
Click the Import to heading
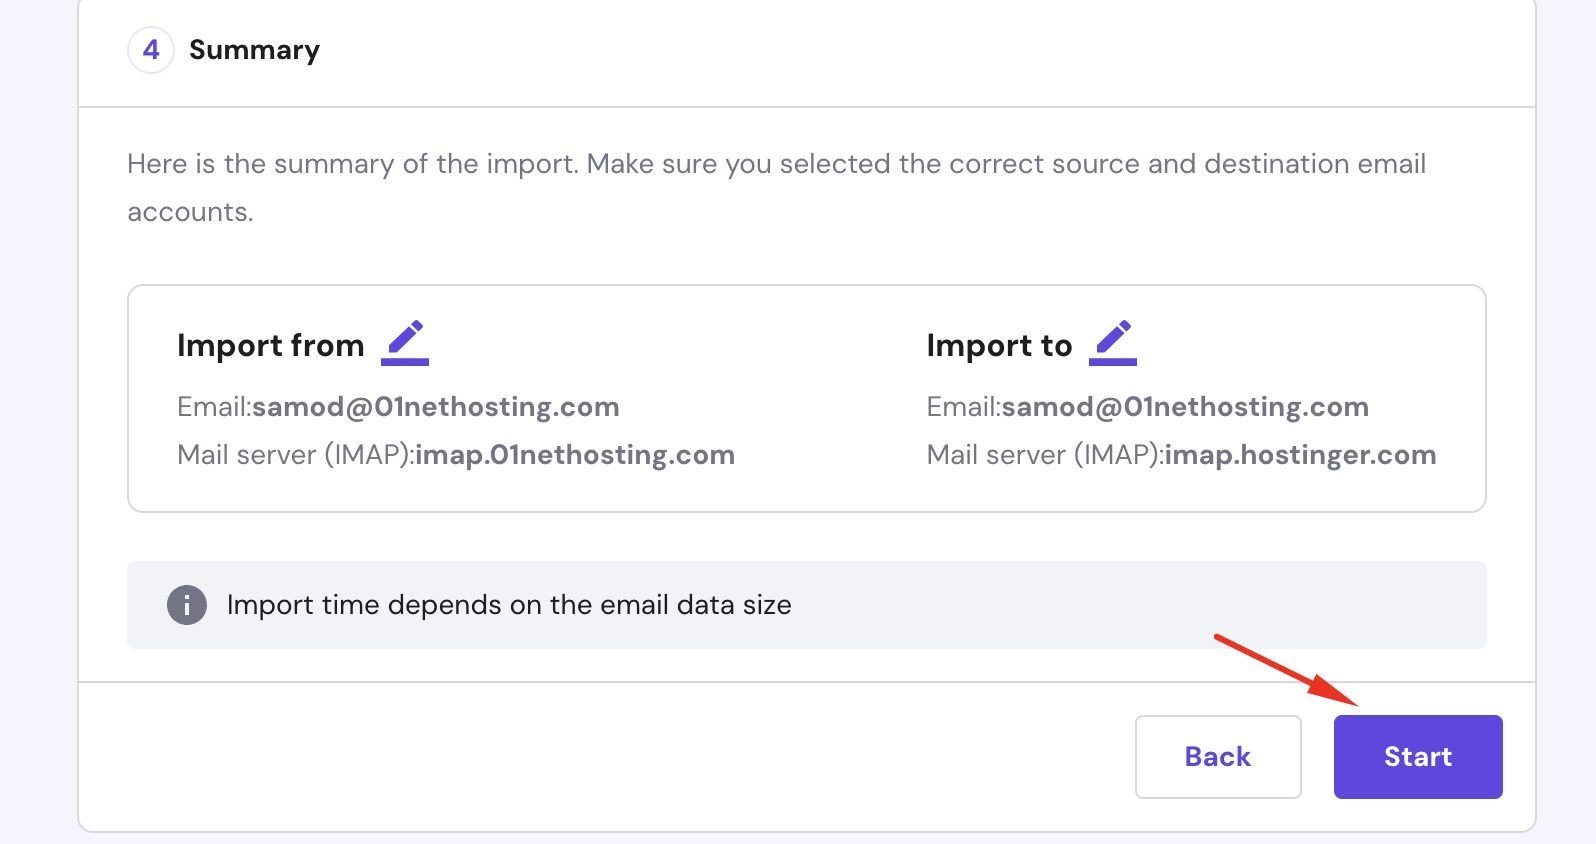[x=999, y=345]
